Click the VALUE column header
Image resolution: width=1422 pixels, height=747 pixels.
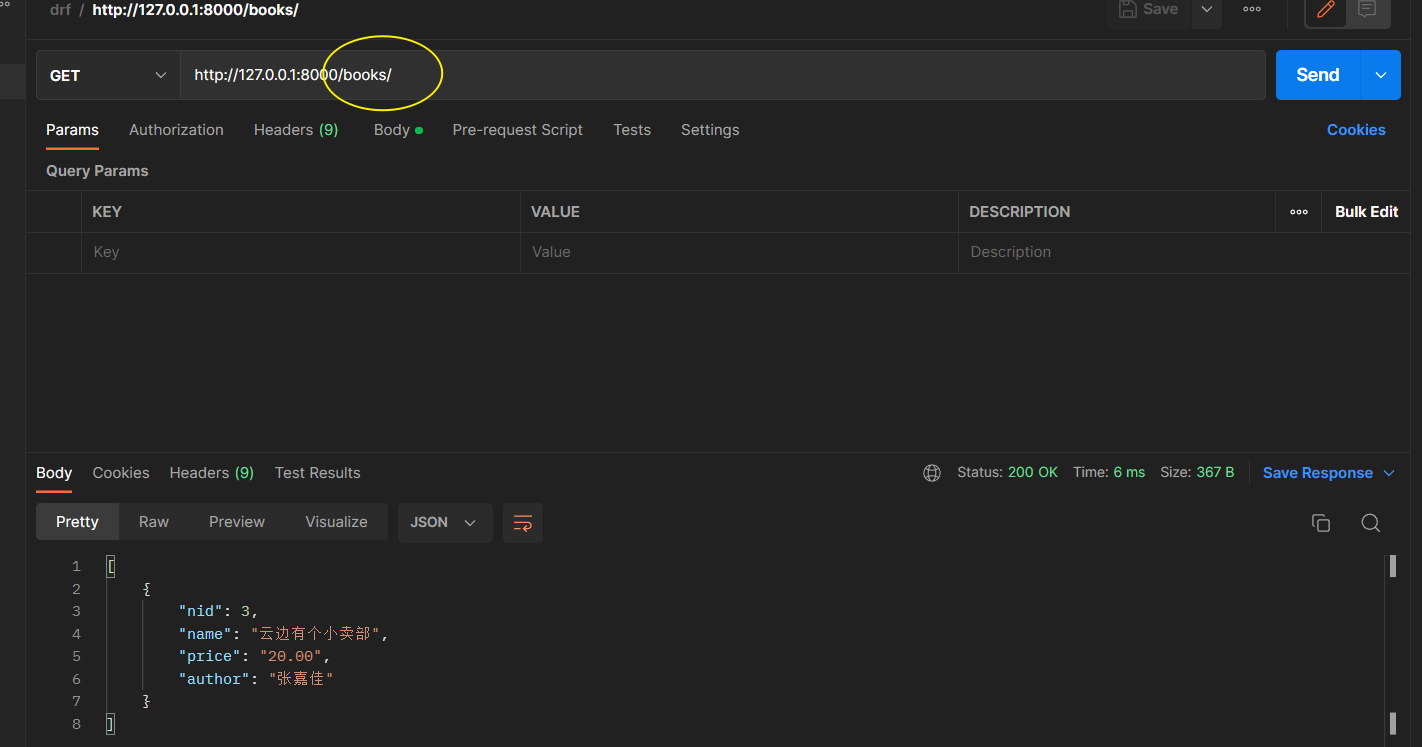555,212
